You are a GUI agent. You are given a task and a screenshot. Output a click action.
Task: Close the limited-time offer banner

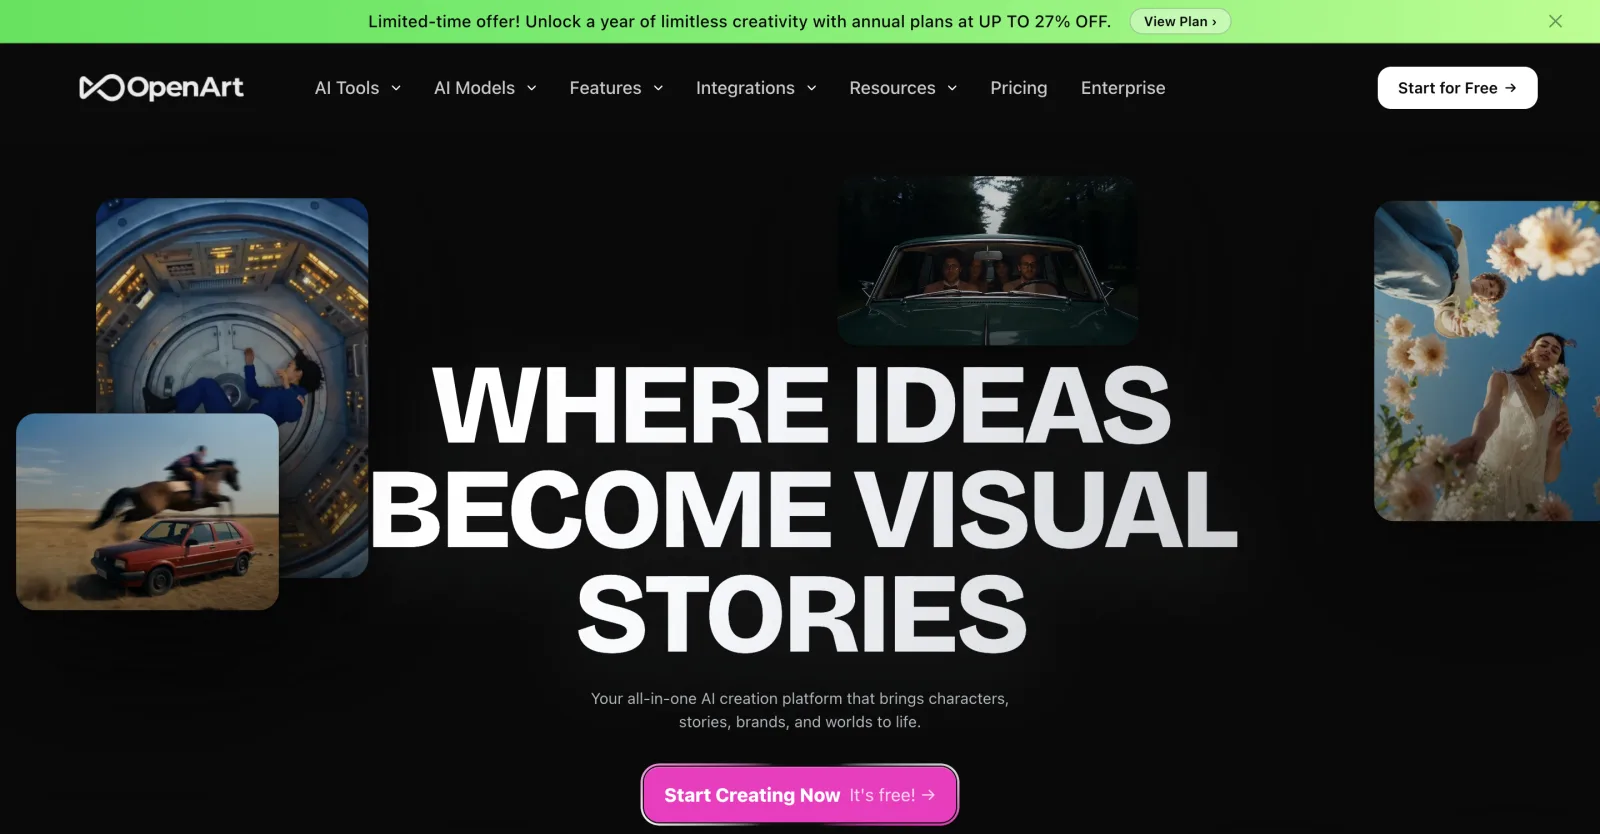(1555, 21)
